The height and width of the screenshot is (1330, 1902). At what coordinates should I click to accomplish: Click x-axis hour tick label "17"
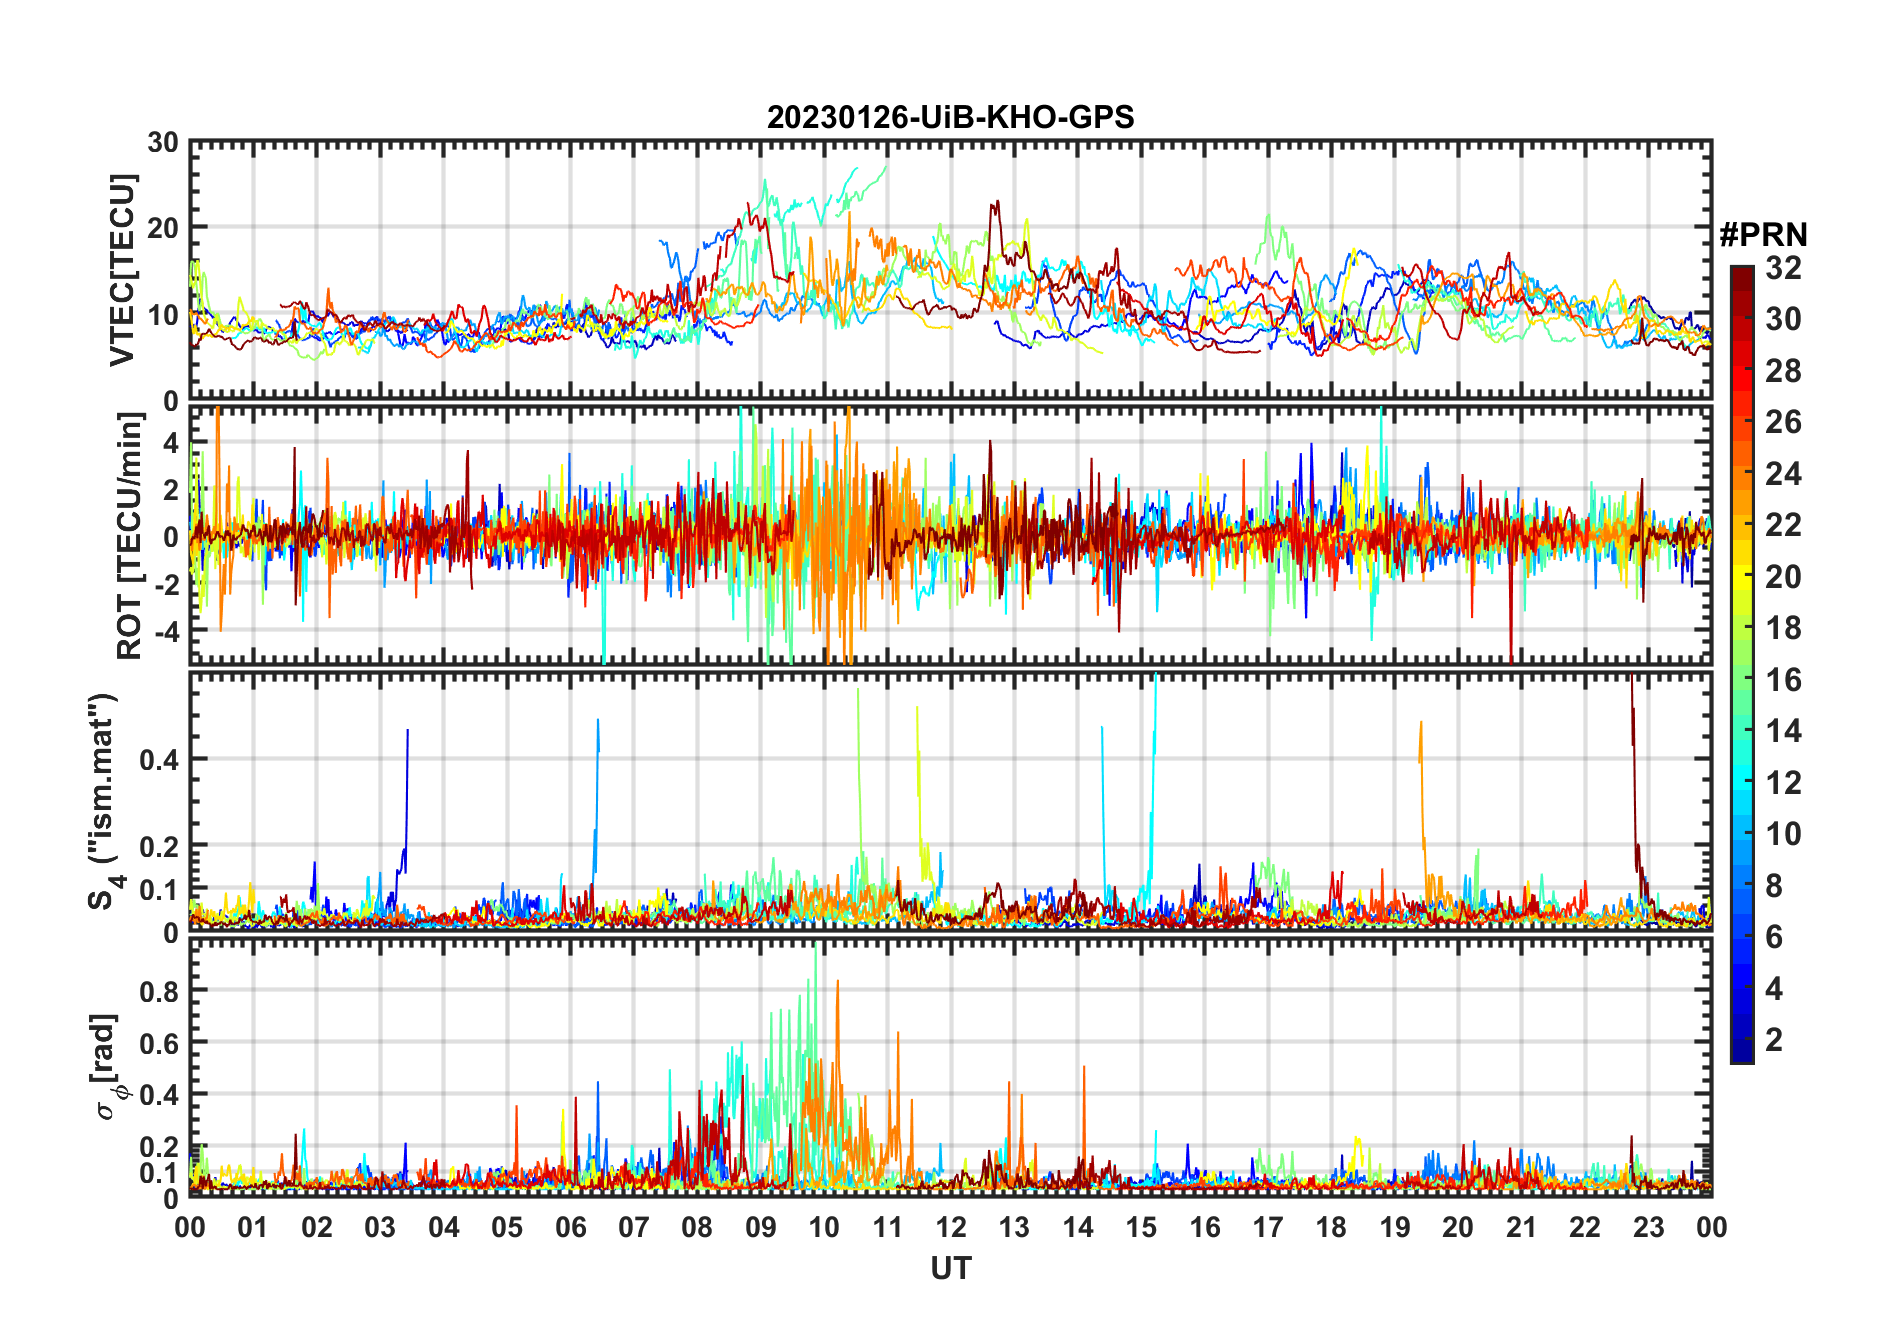(x=1268, y=1227)
